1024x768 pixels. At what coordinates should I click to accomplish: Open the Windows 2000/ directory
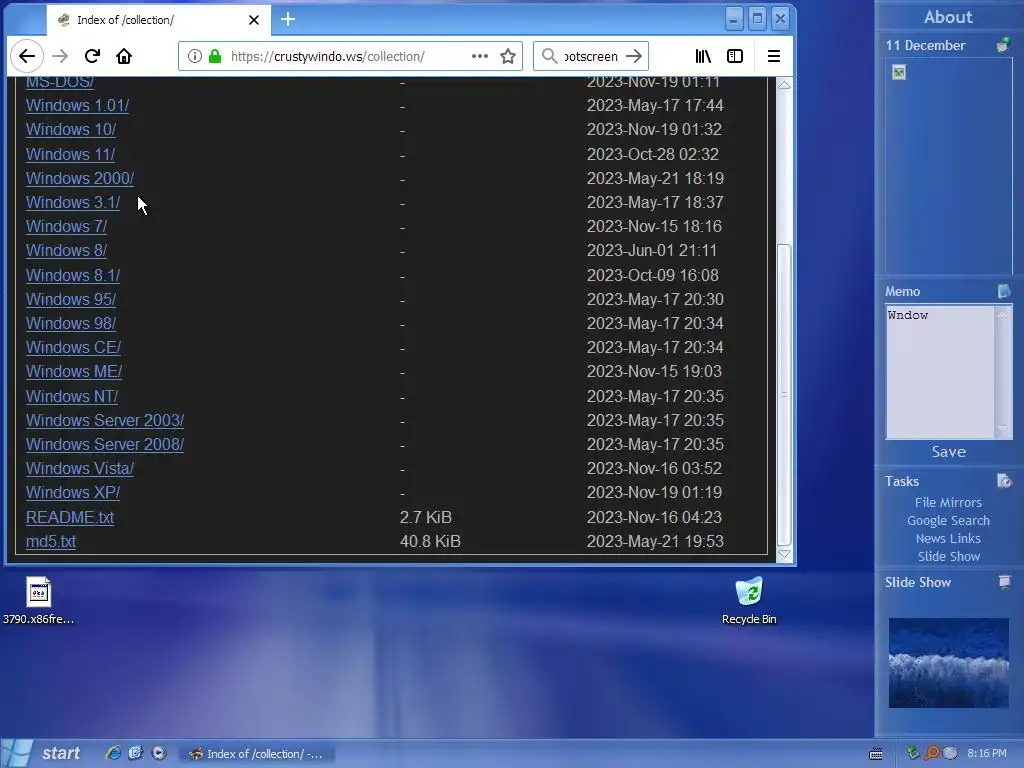coord(80,178)
